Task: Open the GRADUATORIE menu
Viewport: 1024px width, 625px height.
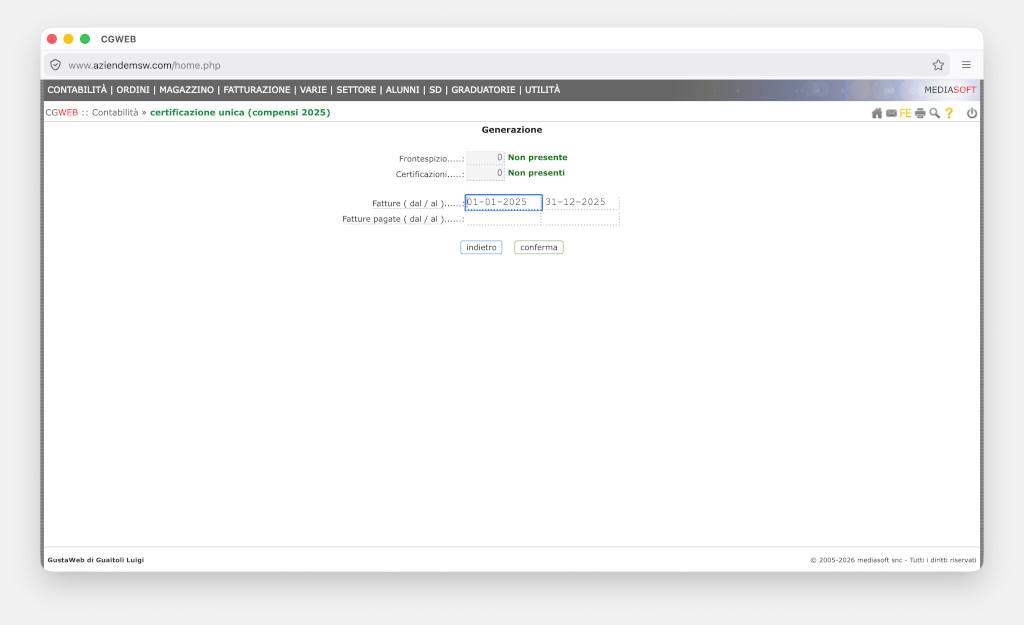Action: coord(483,90)
